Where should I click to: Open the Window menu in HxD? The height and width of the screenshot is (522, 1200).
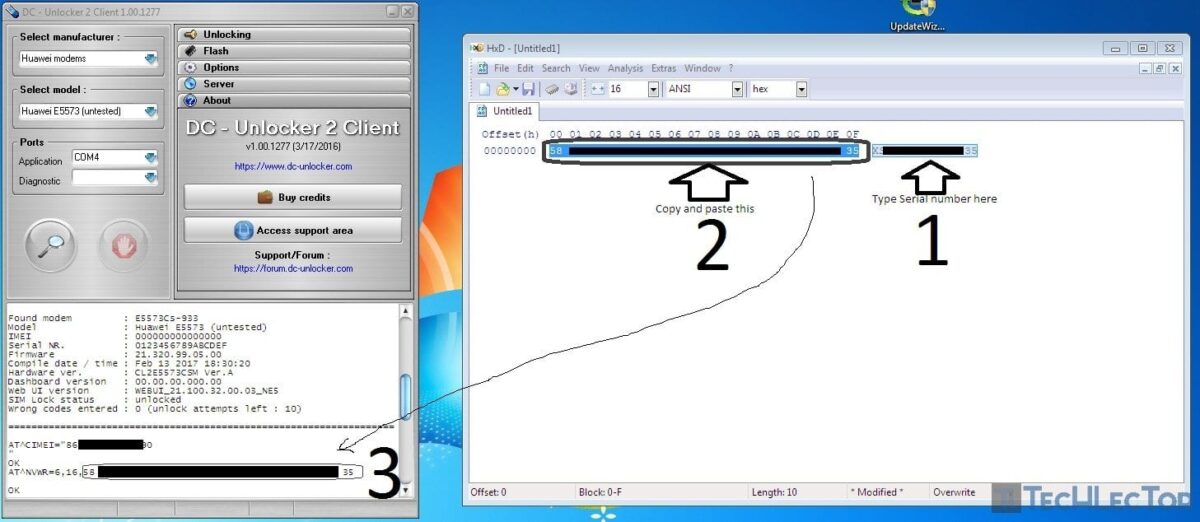pyautogui.click(x=702, y=68)
